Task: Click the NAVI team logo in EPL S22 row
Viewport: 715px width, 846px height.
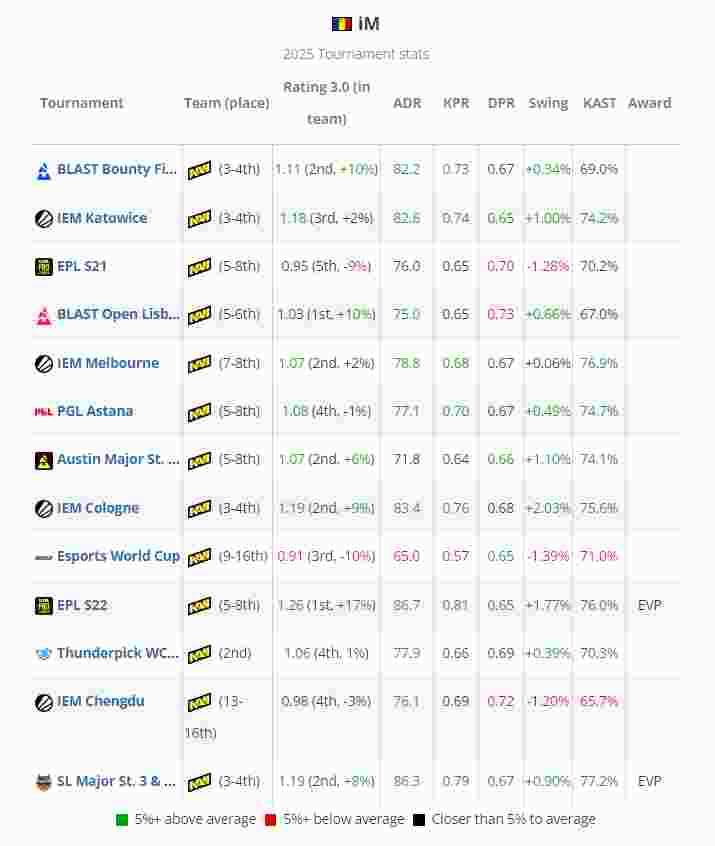Action: [x=199, y=606]
